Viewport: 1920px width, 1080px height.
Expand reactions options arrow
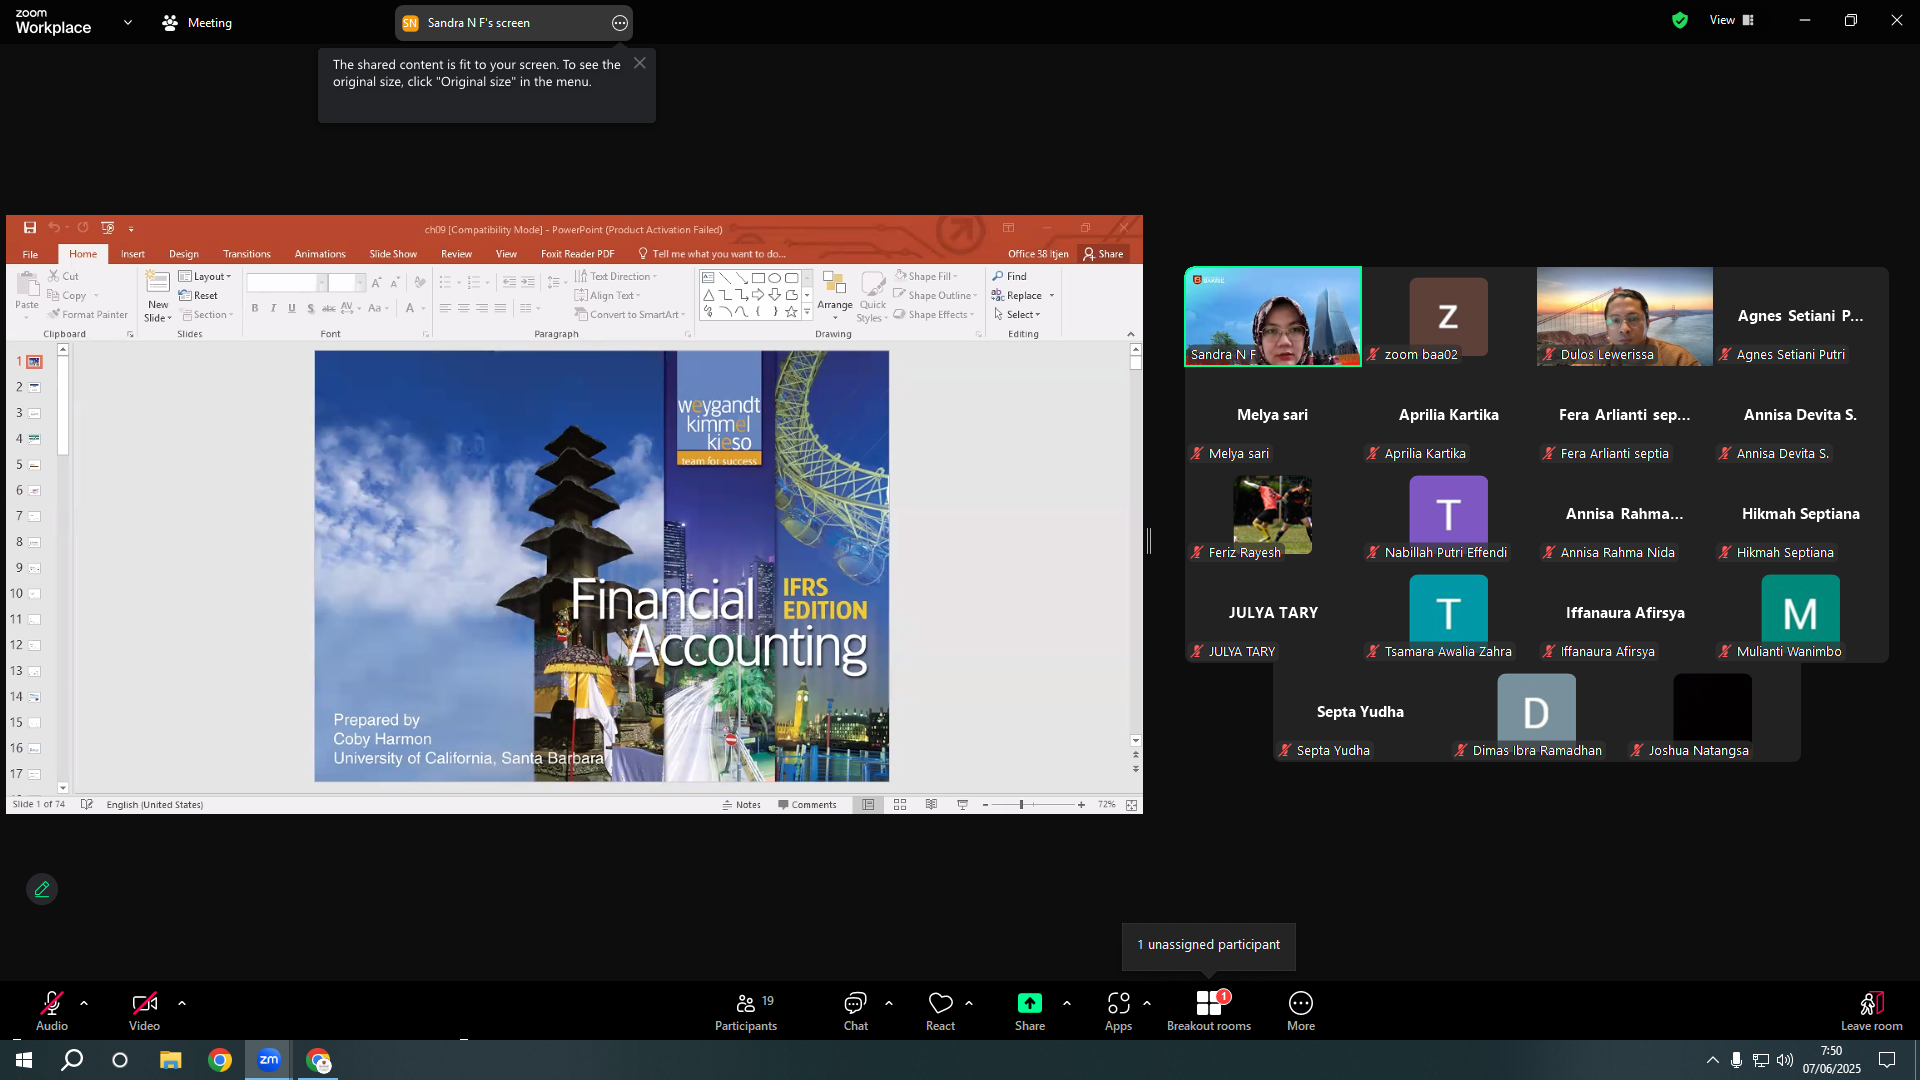pyautogui.click(x=969, y=1003)
